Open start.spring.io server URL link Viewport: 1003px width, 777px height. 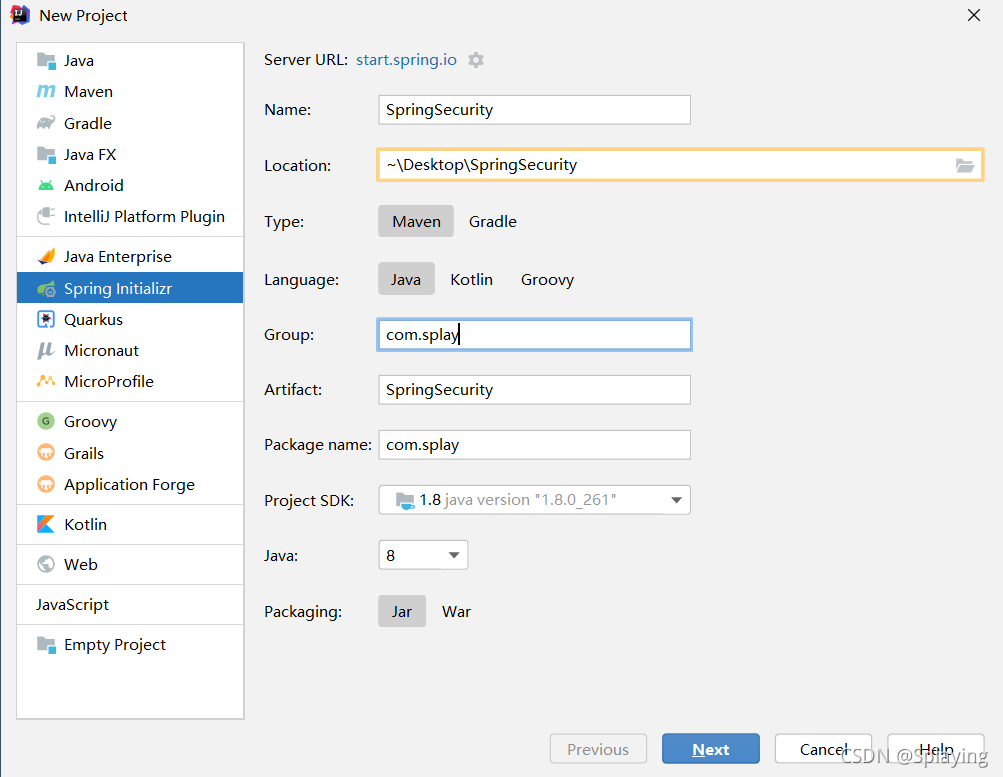pyautogui.click(x=406, y=59)
